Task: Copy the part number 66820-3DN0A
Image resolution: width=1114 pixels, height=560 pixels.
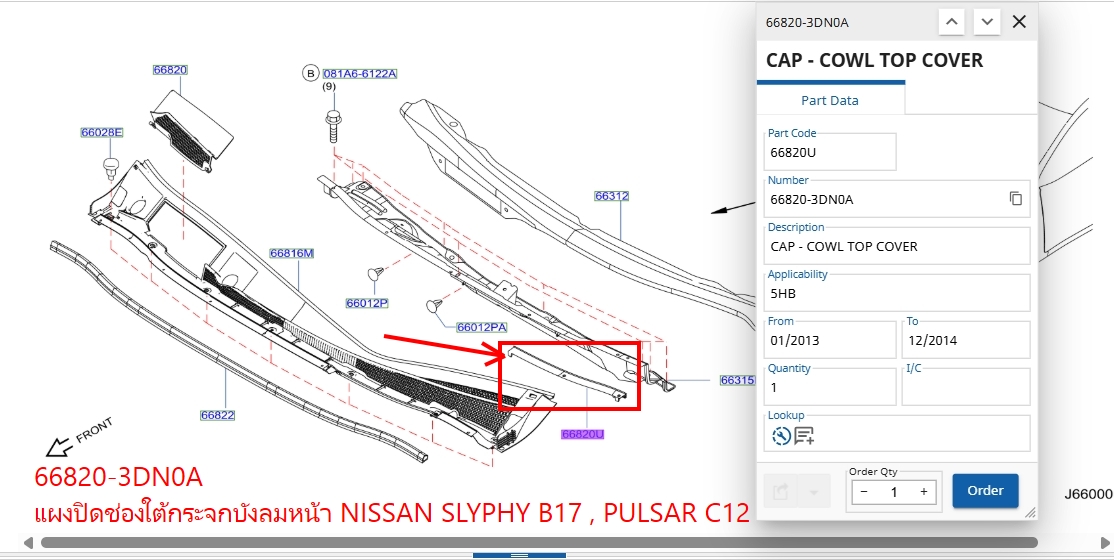Action: (x=1016, y=199)
